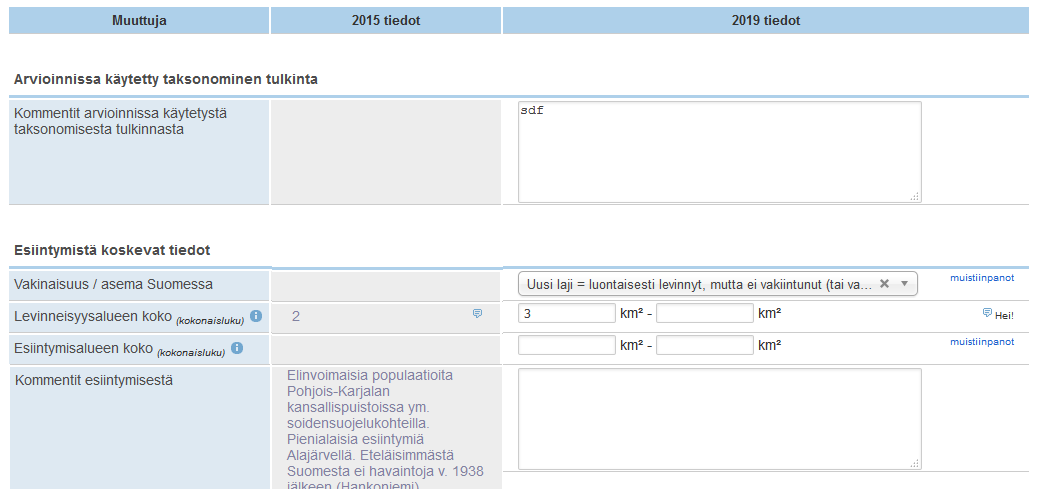This screenshot has width=1060, height=489.
Task: Select the Arvioinnissa käytetty taksonominen tulkinta heading
Action: coord(166,79)
